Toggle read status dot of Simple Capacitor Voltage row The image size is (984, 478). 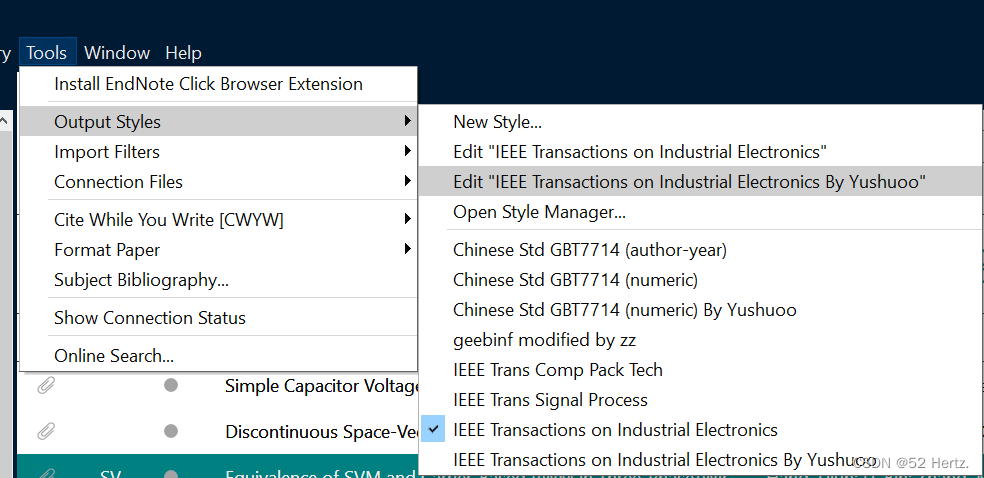[x=171, y=385]
